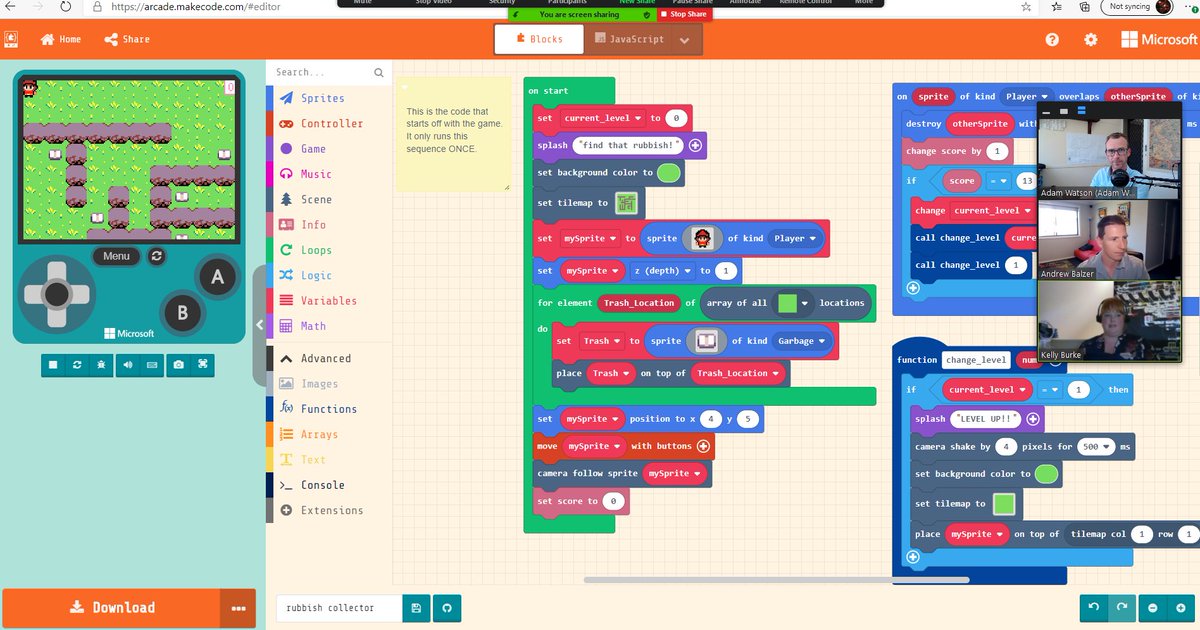The width and height of the screenshot is (1200, 630).
Task: Open the GitHub repository button
Action: tap(447, 607)
